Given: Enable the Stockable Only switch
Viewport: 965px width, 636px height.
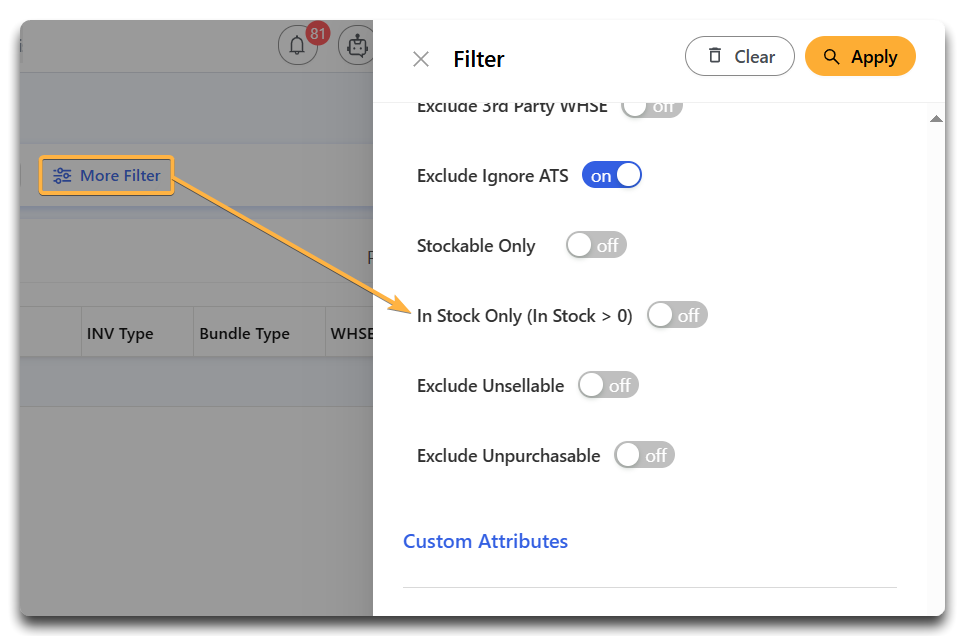Looking at the screenshot, I should tap(596, 245).
